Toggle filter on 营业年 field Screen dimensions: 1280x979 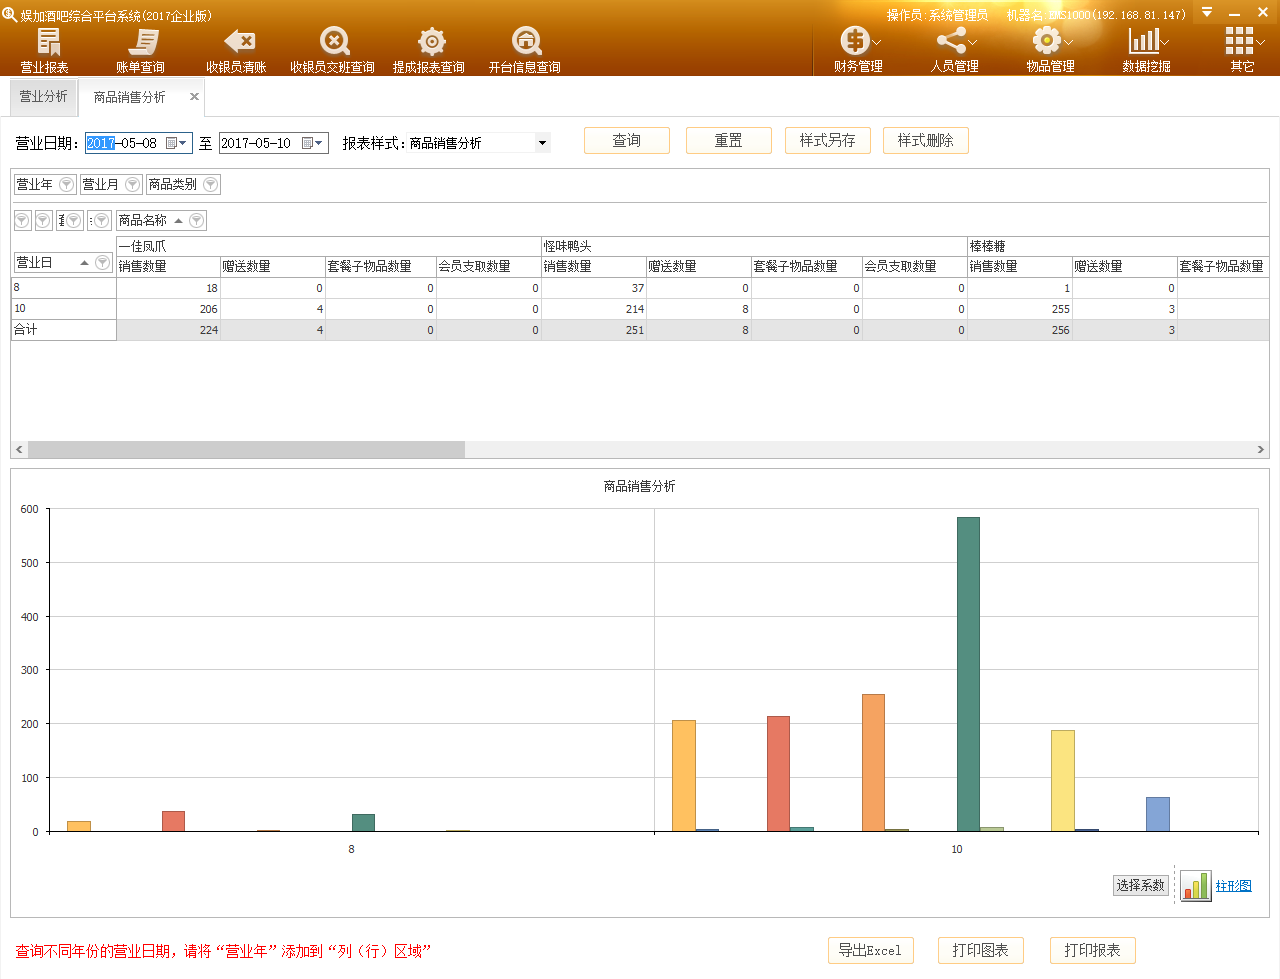[x=66, y=185]
